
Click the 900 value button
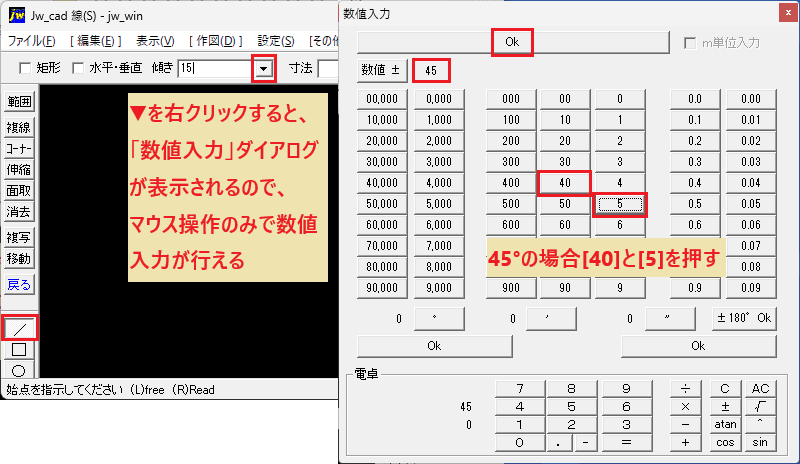tap(511, 288)
